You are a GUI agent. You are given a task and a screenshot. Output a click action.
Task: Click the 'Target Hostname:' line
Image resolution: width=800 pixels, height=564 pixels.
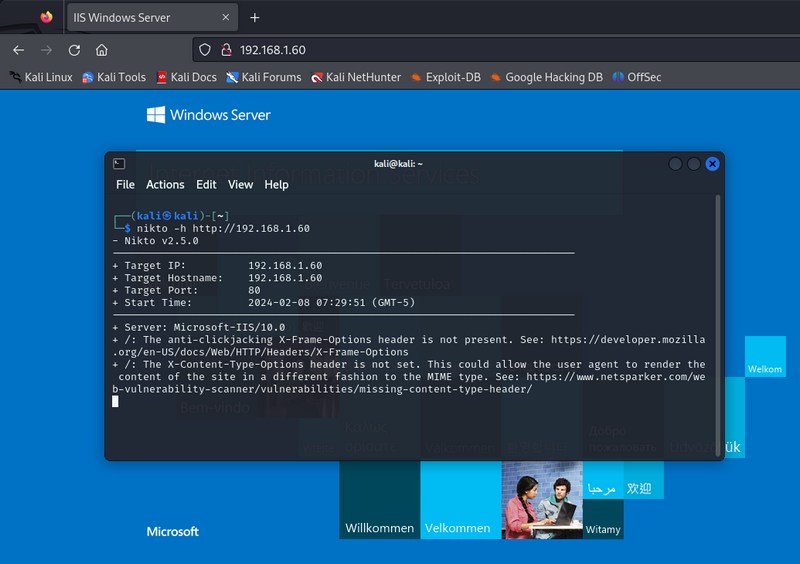[x=217, y=278]
